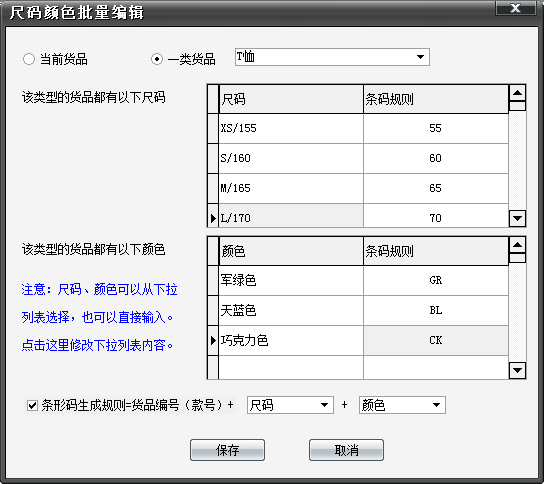Click barcode rule value 60

point(436,158)
